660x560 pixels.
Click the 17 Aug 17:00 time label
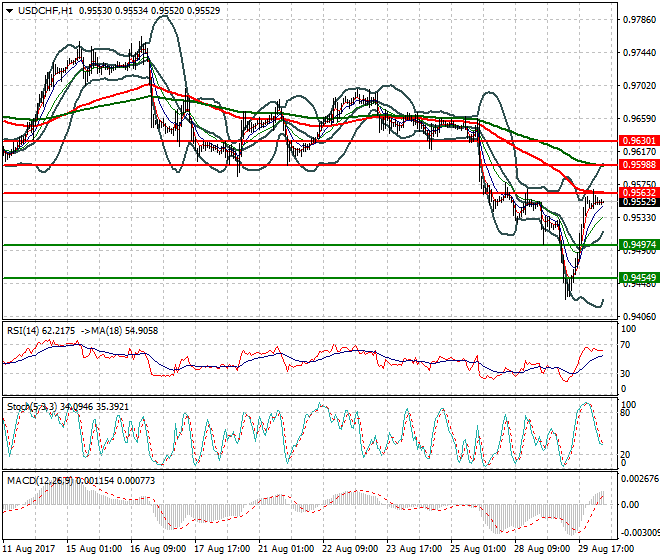[x=222, y=549]
